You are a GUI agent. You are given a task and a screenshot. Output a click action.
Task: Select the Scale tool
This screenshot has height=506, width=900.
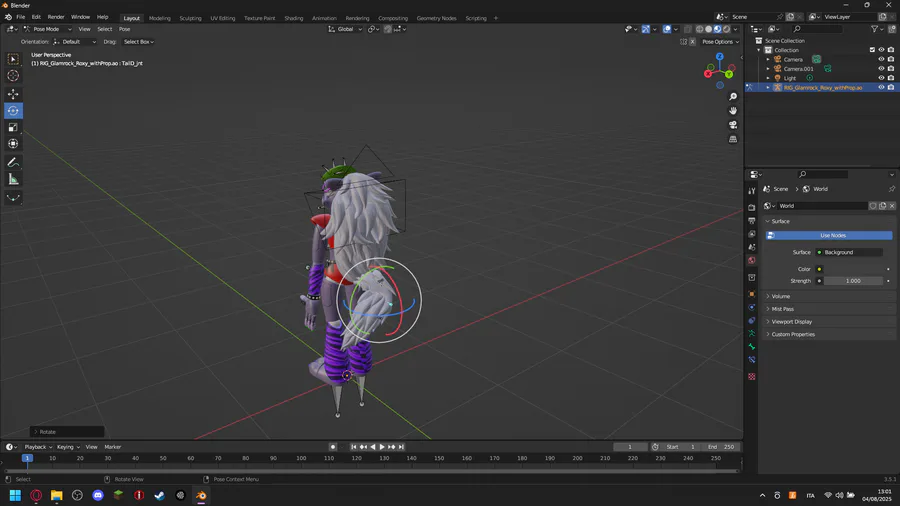click(x=13, y=127)
